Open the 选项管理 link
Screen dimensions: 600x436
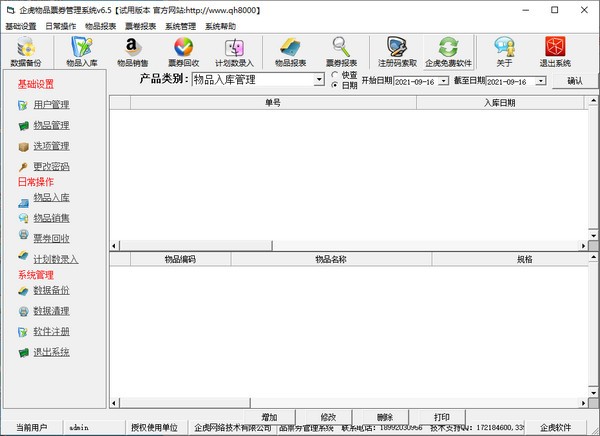(x=51, y=146)
